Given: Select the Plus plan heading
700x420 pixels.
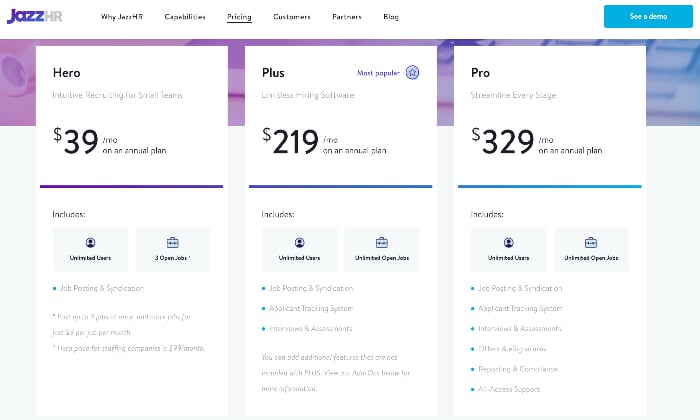Looking at the screenshot, I should 273,73.
